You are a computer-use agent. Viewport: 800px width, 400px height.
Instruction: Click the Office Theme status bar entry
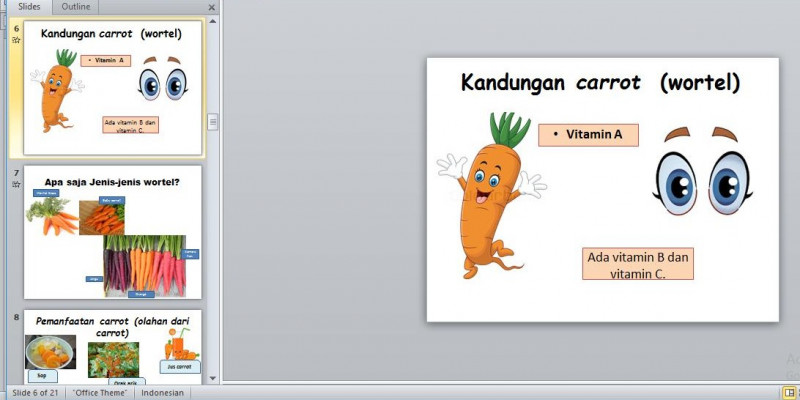click(99, 393)
